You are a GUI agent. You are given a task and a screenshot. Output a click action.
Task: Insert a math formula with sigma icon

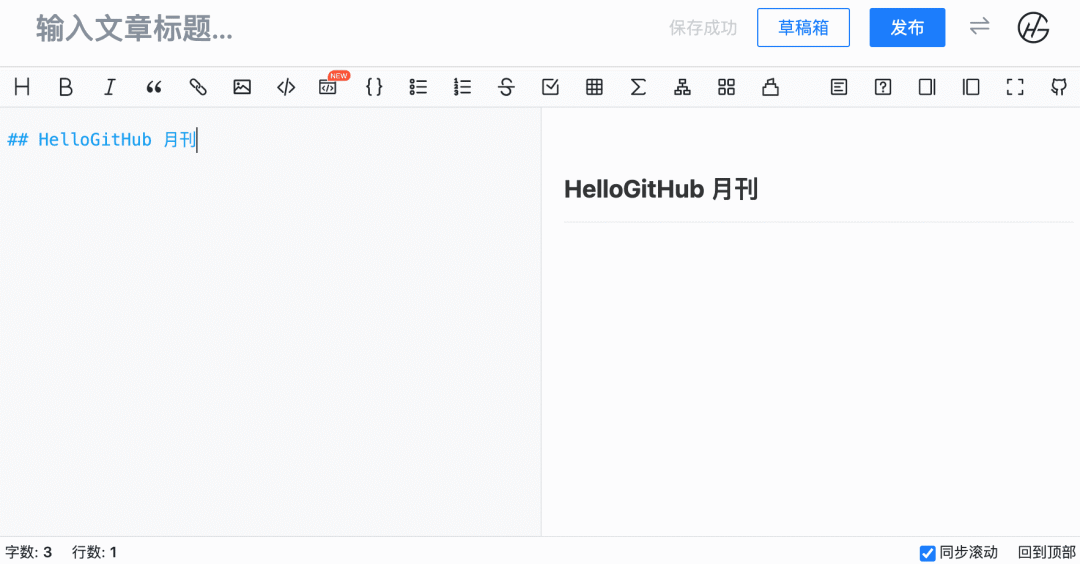(x=638, y=87)
